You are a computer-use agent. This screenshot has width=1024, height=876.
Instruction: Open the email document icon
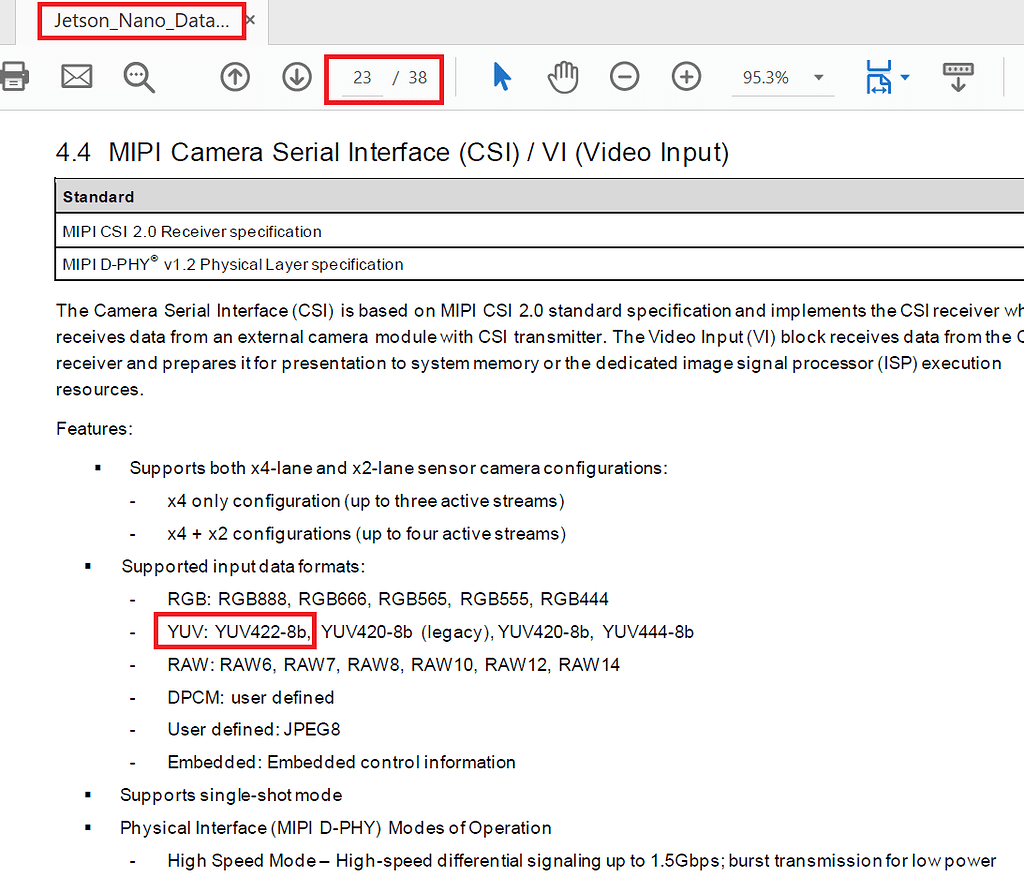tap(76, 77)
